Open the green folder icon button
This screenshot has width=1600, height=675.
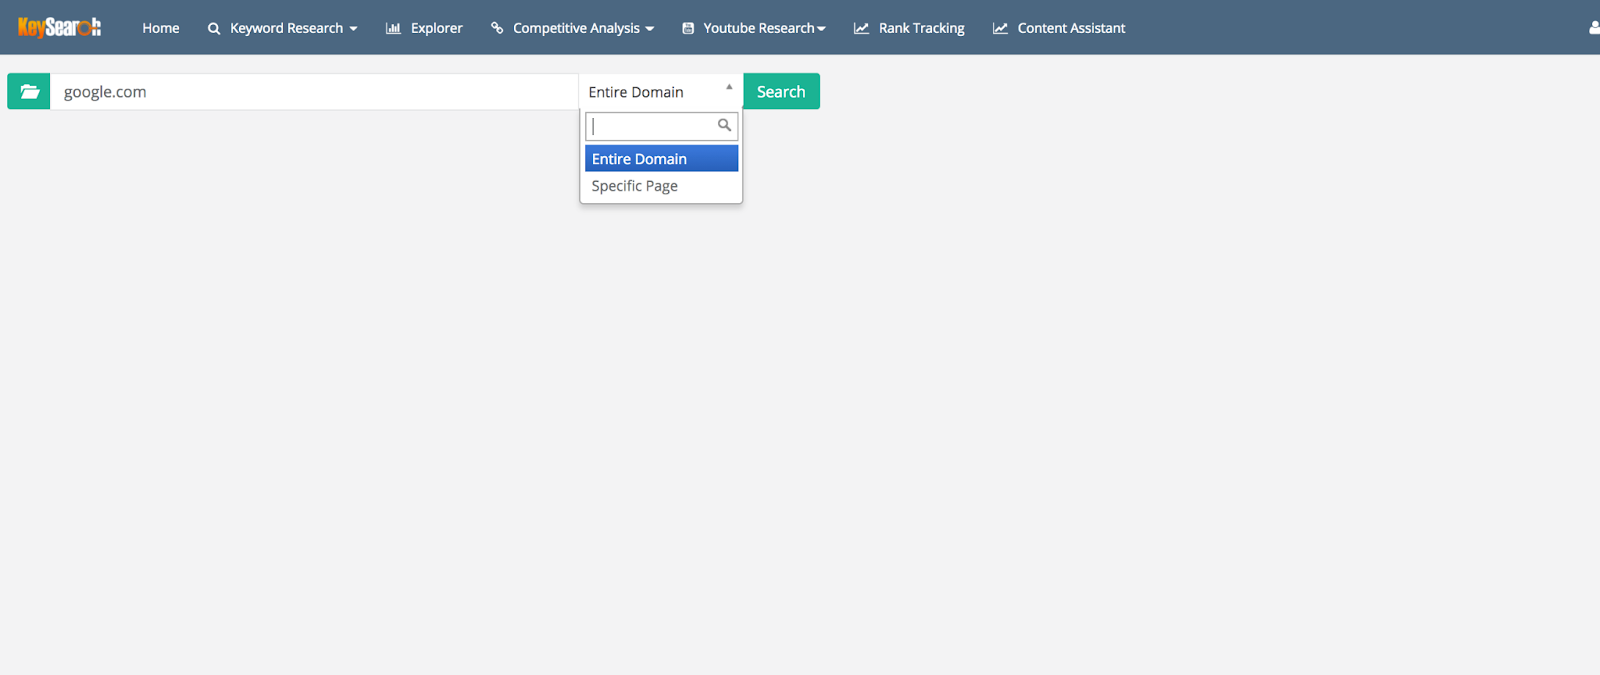29,91
